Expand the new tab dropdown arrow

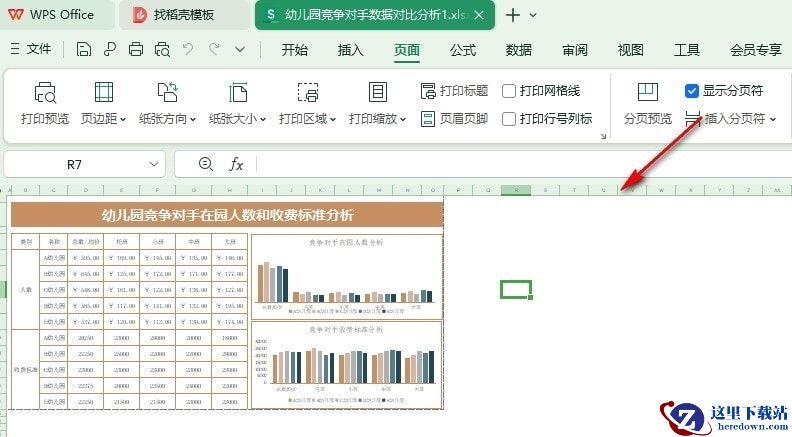[533, 15]
